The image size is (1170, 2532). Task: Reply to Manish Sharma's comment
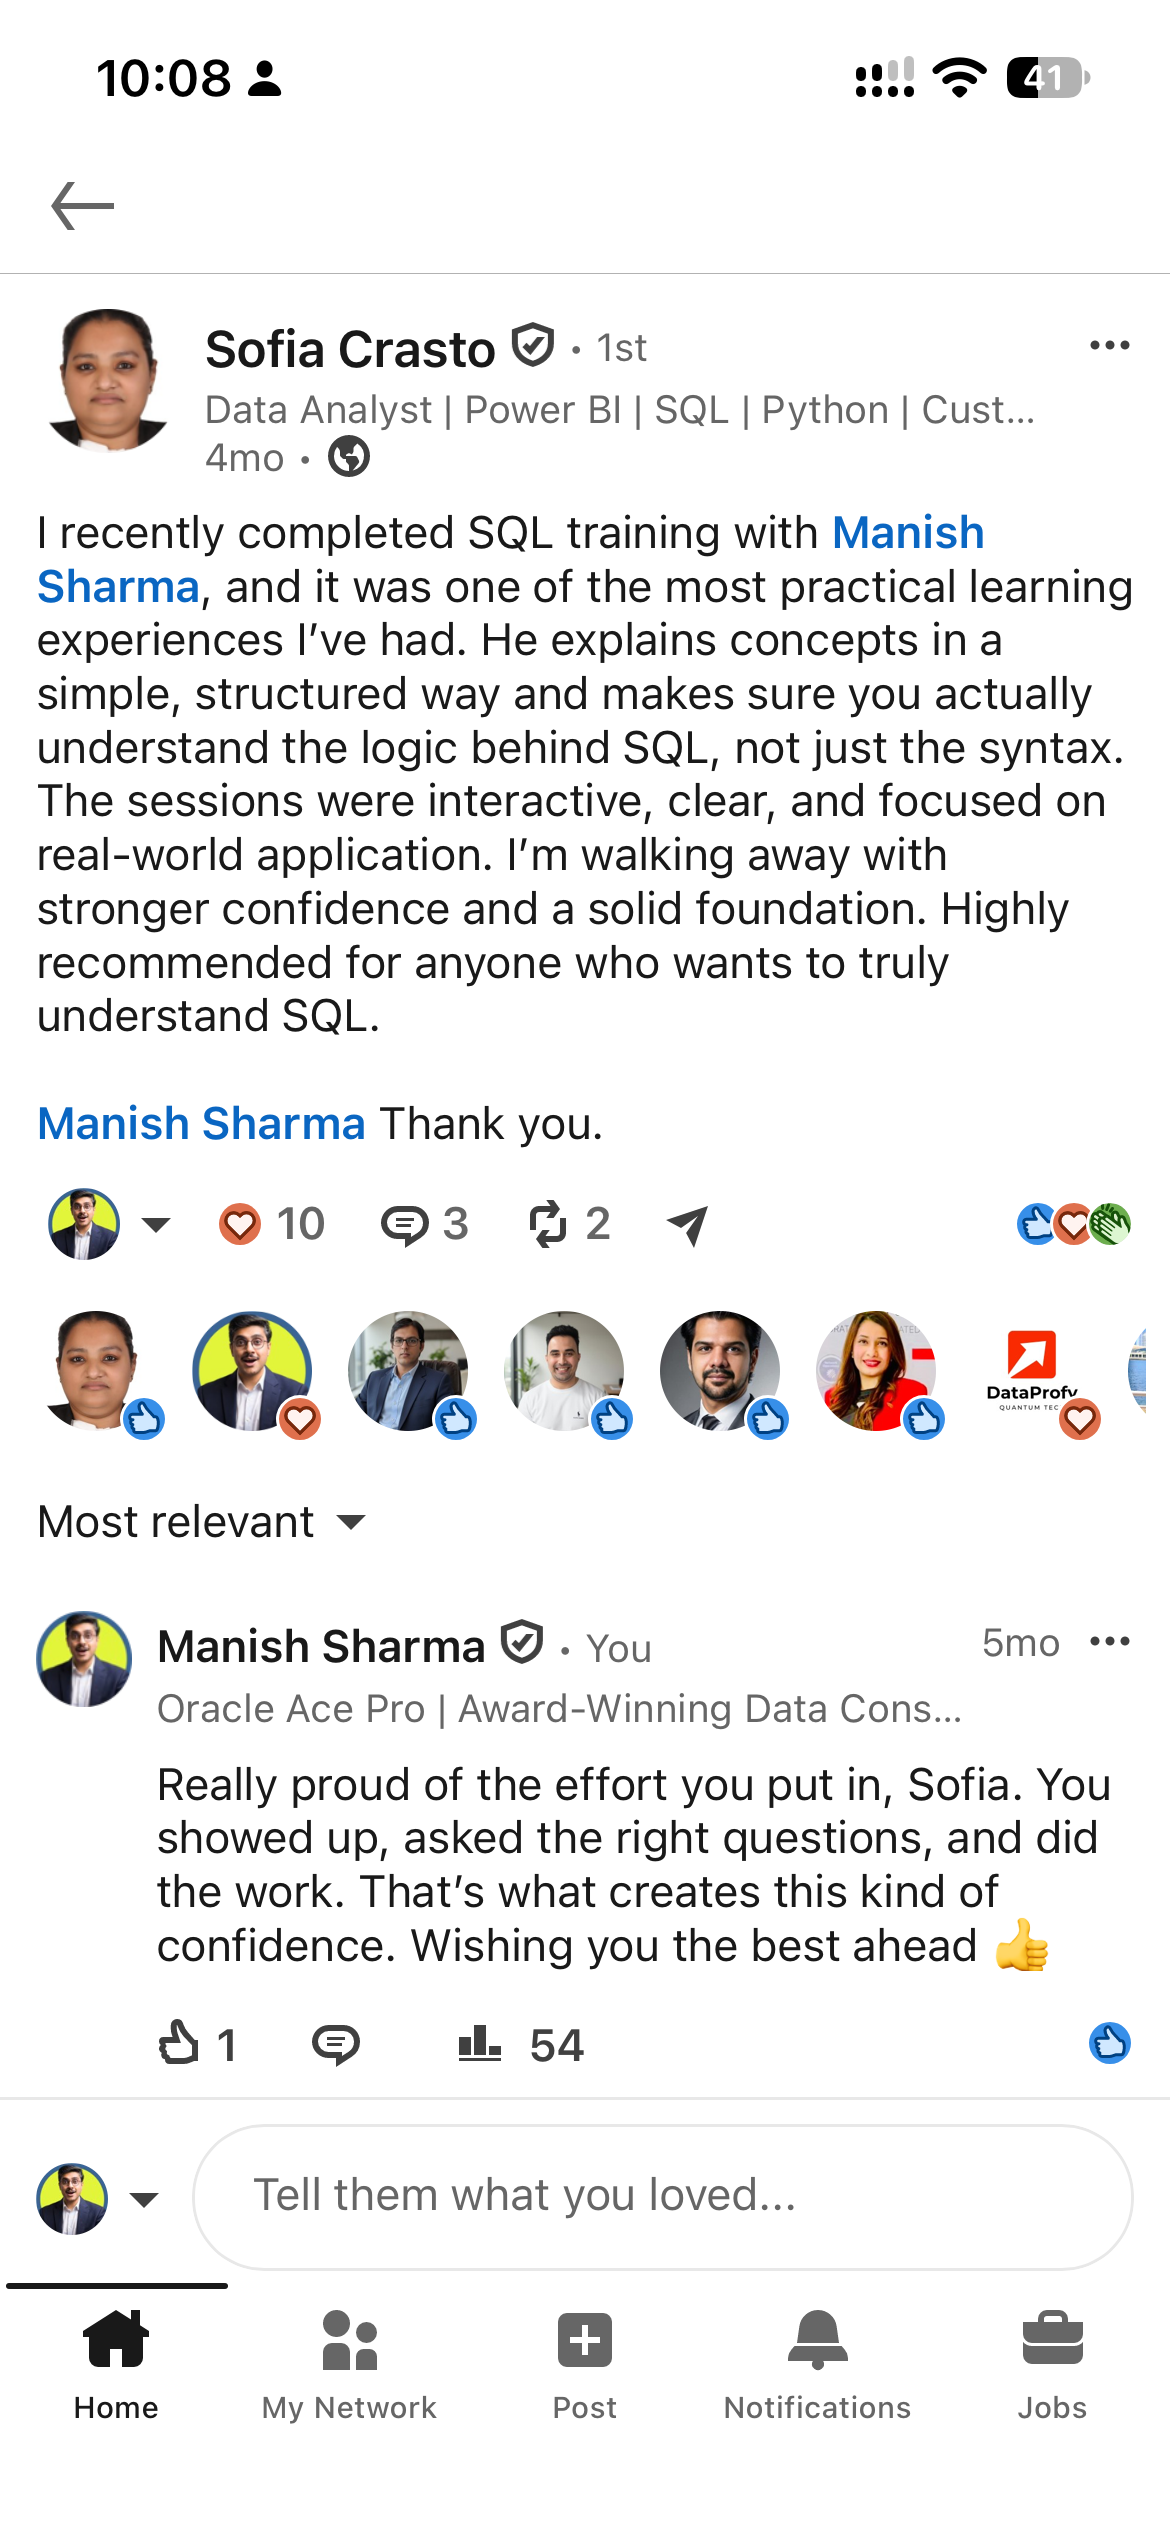[x=336, y=2045]
